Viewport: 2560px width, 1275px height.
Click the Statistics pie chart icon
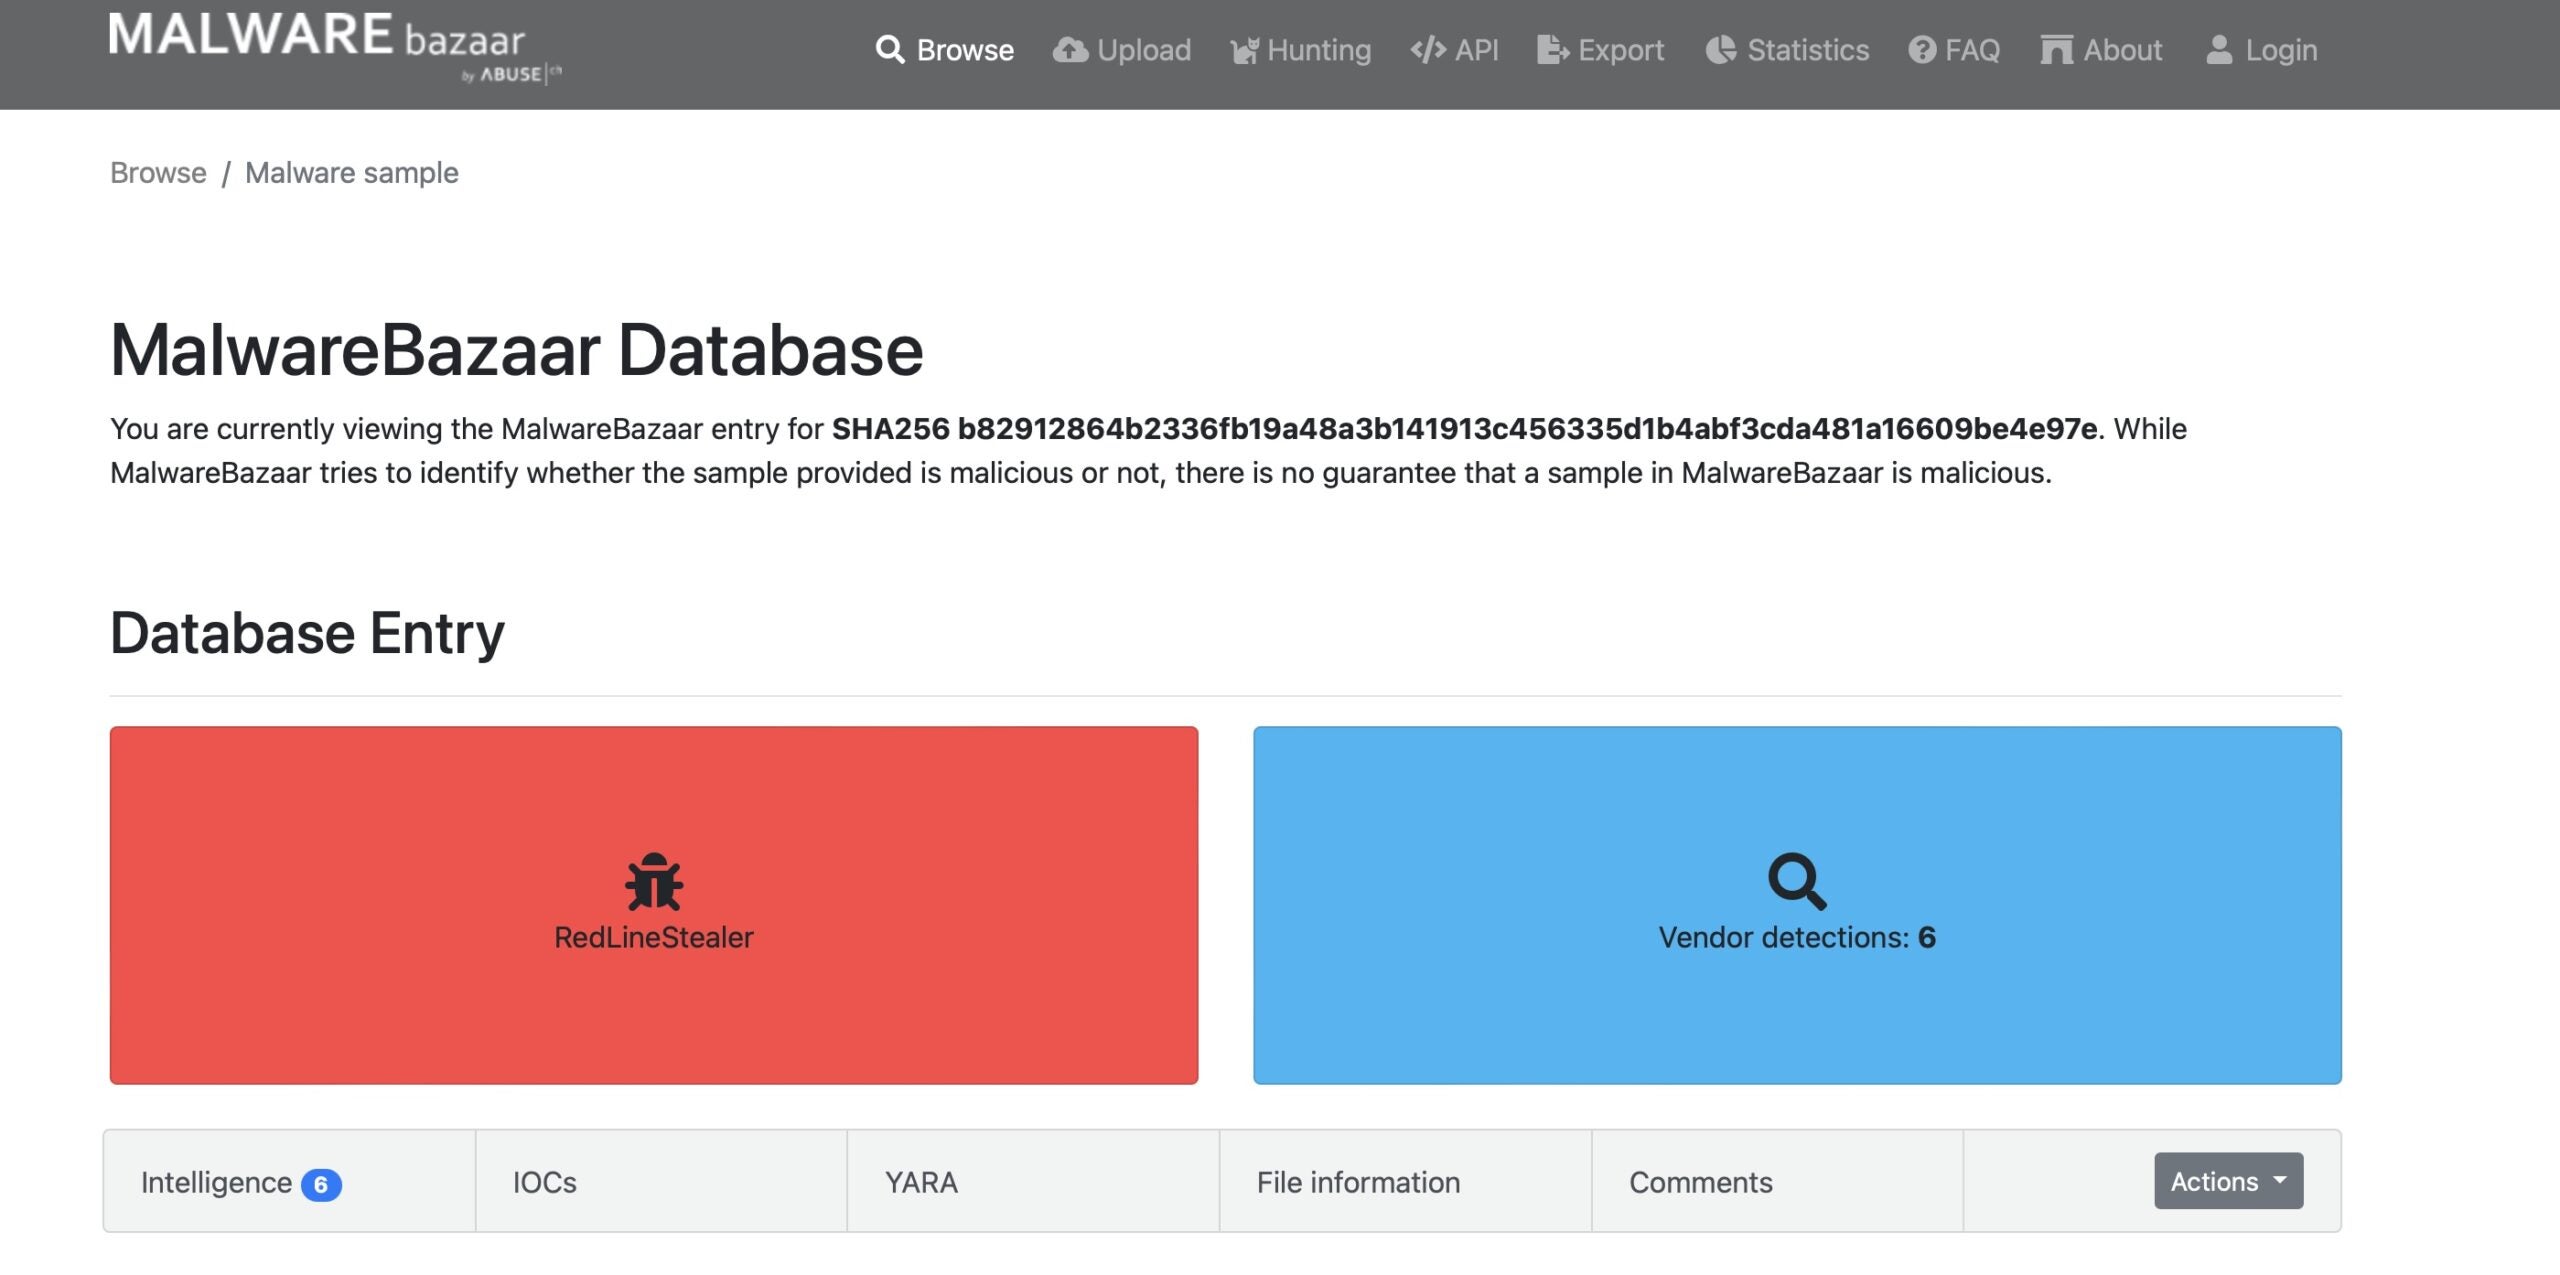(1721, 50)
